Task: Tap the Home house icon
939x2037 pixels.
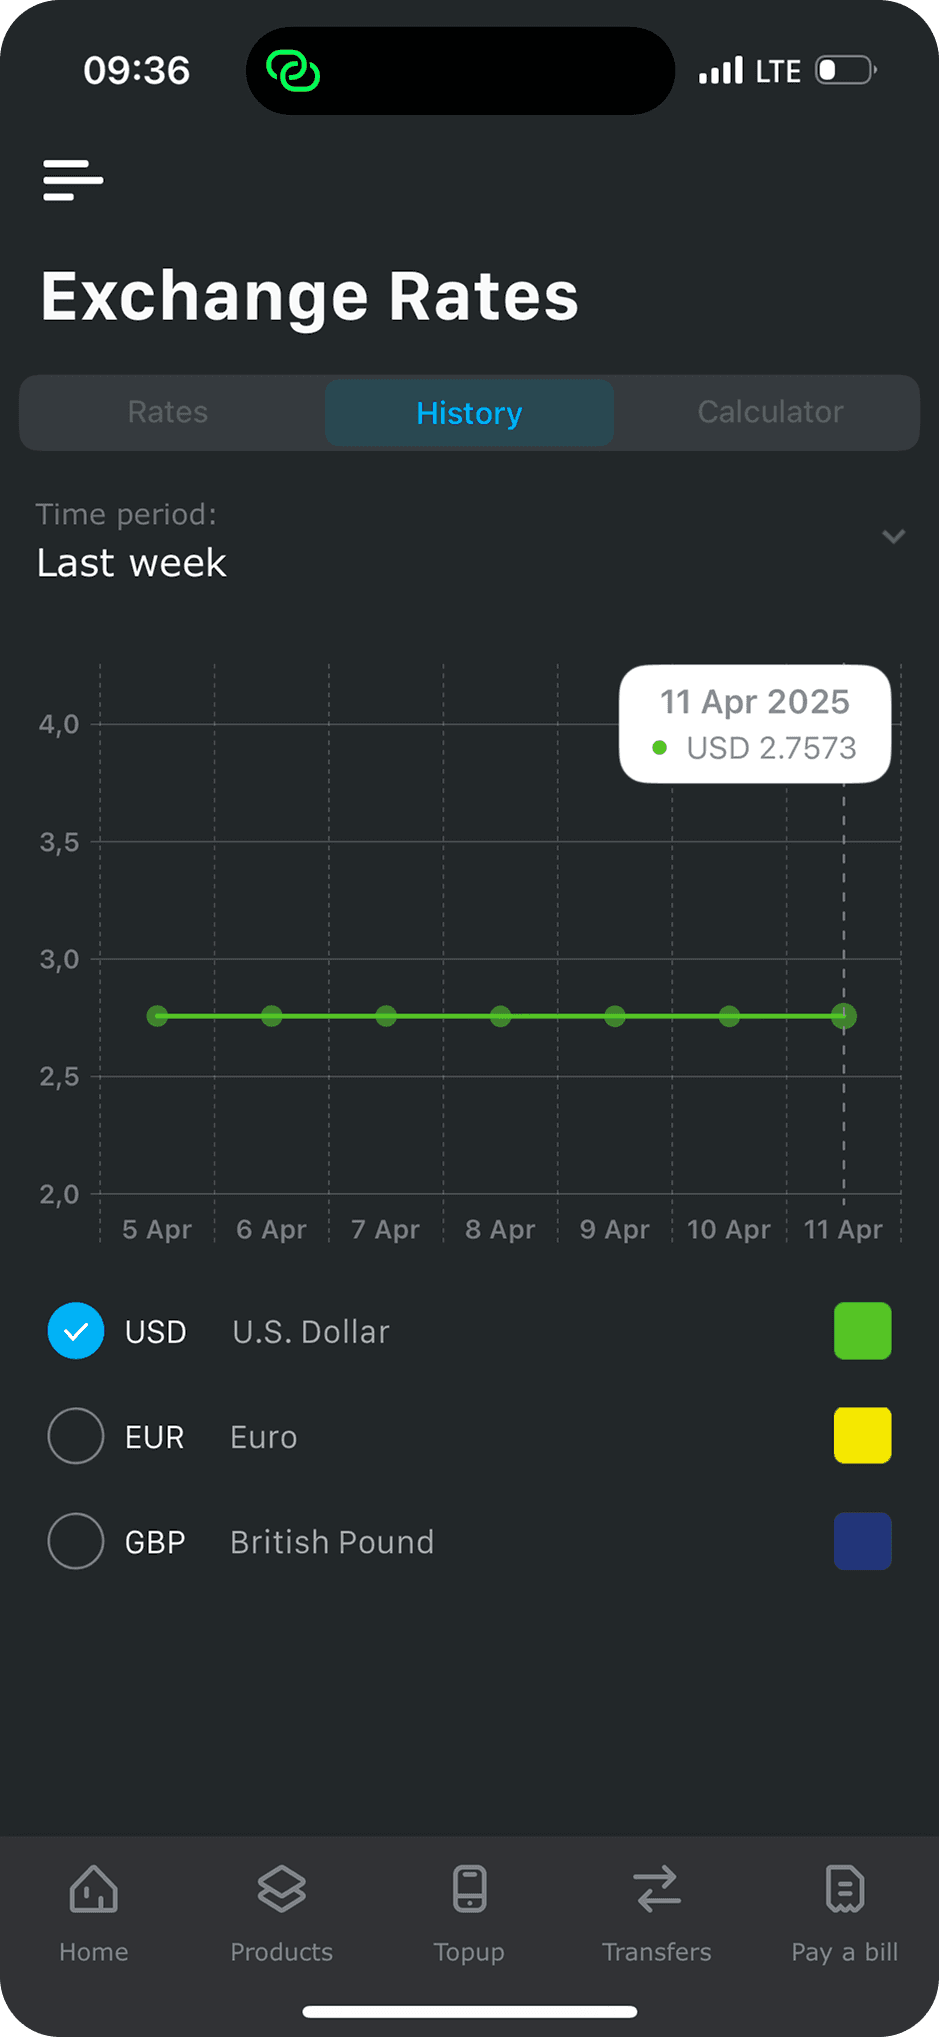Action: [x=94, y=1889]
